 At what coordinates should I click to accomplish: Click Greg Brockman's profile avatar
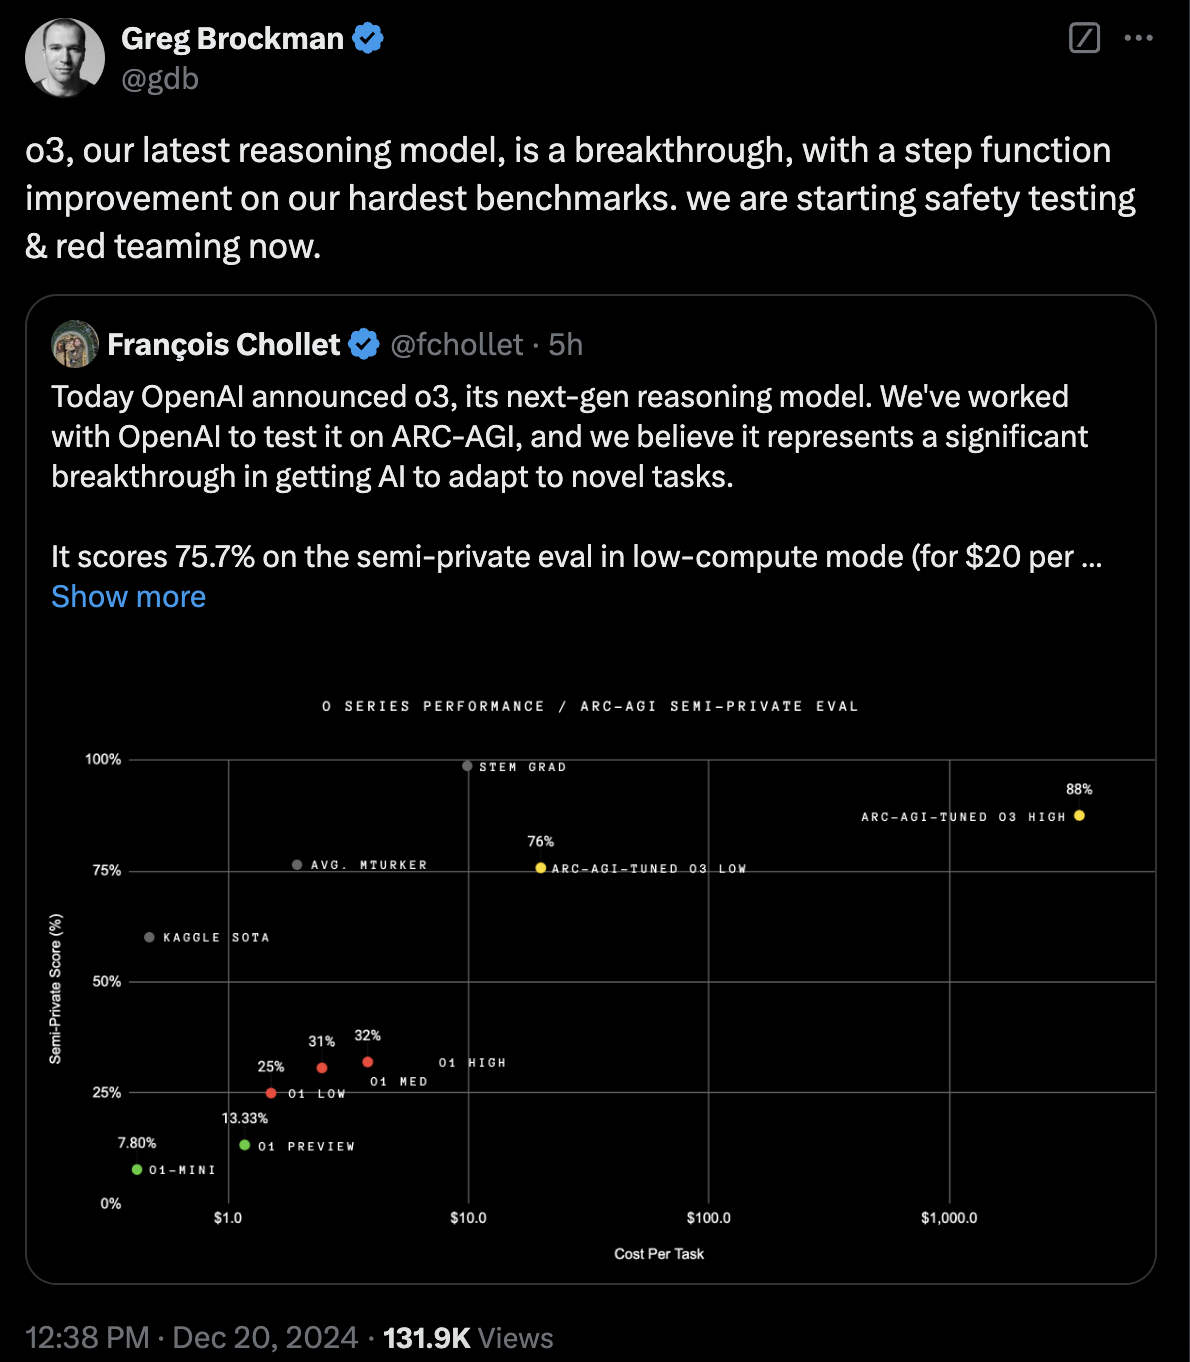click(x=64, y=57)
